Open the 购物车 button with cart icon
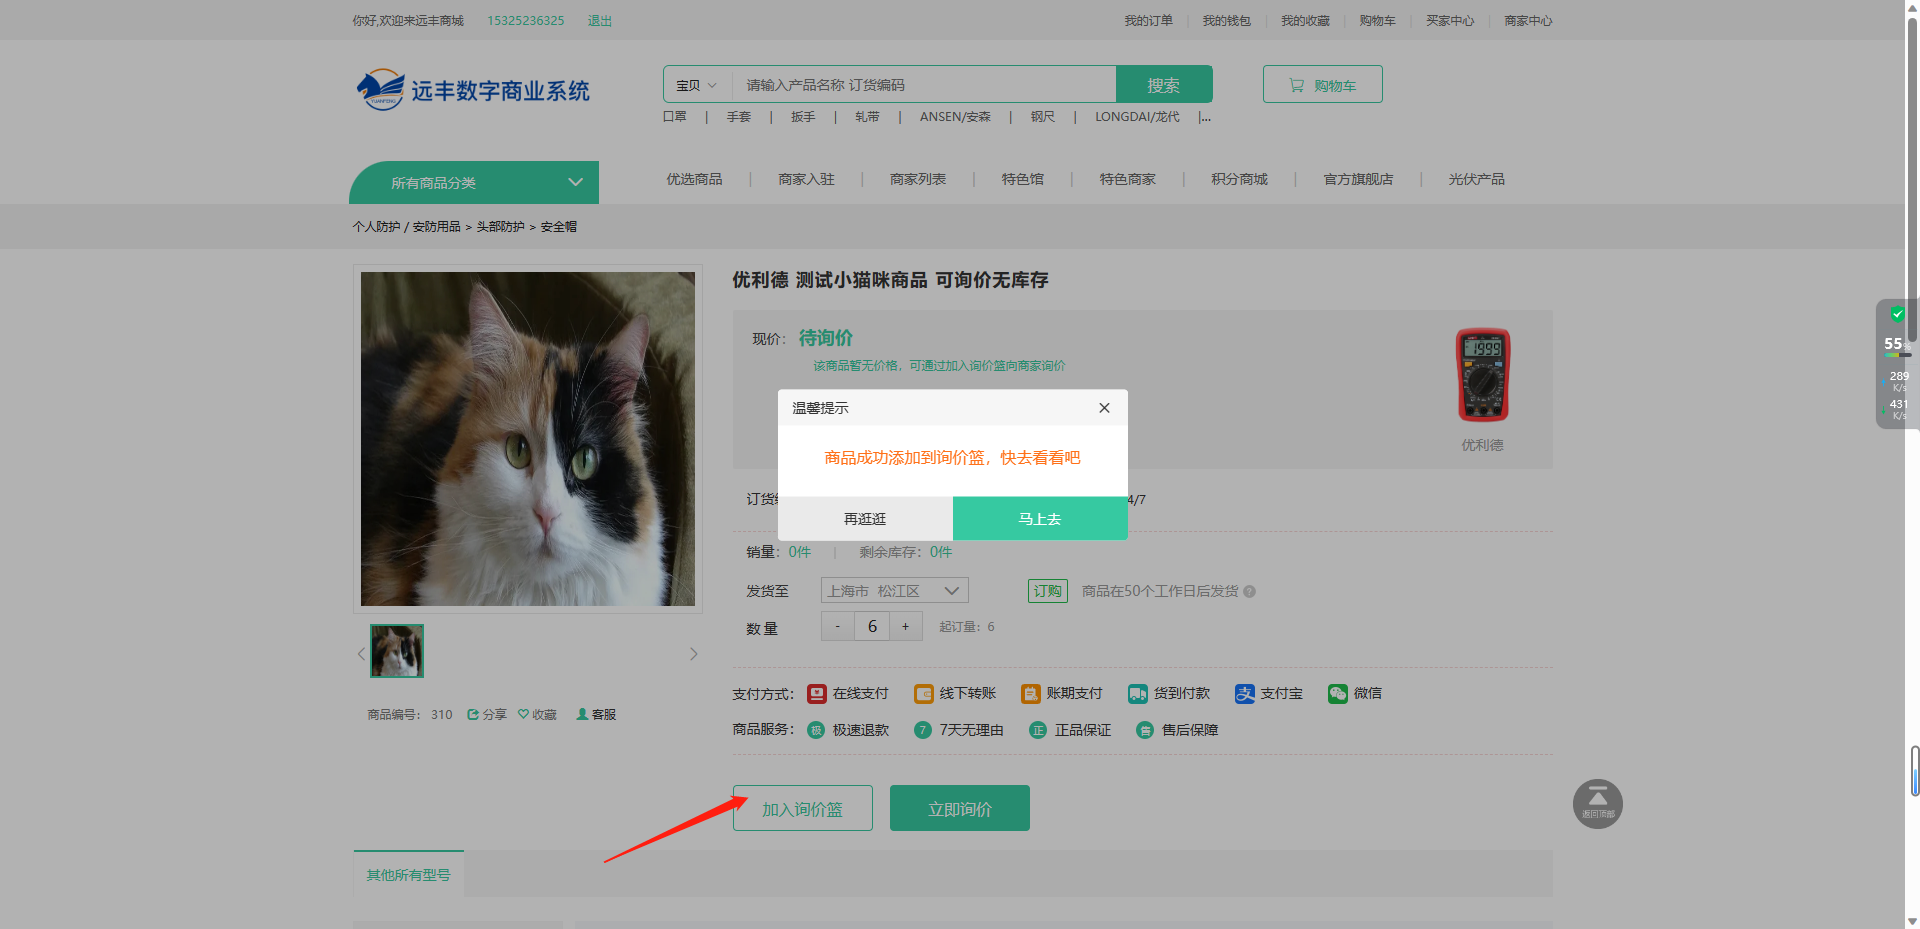The height and width of the screenshot is (929, 1920). [1322, 85]
